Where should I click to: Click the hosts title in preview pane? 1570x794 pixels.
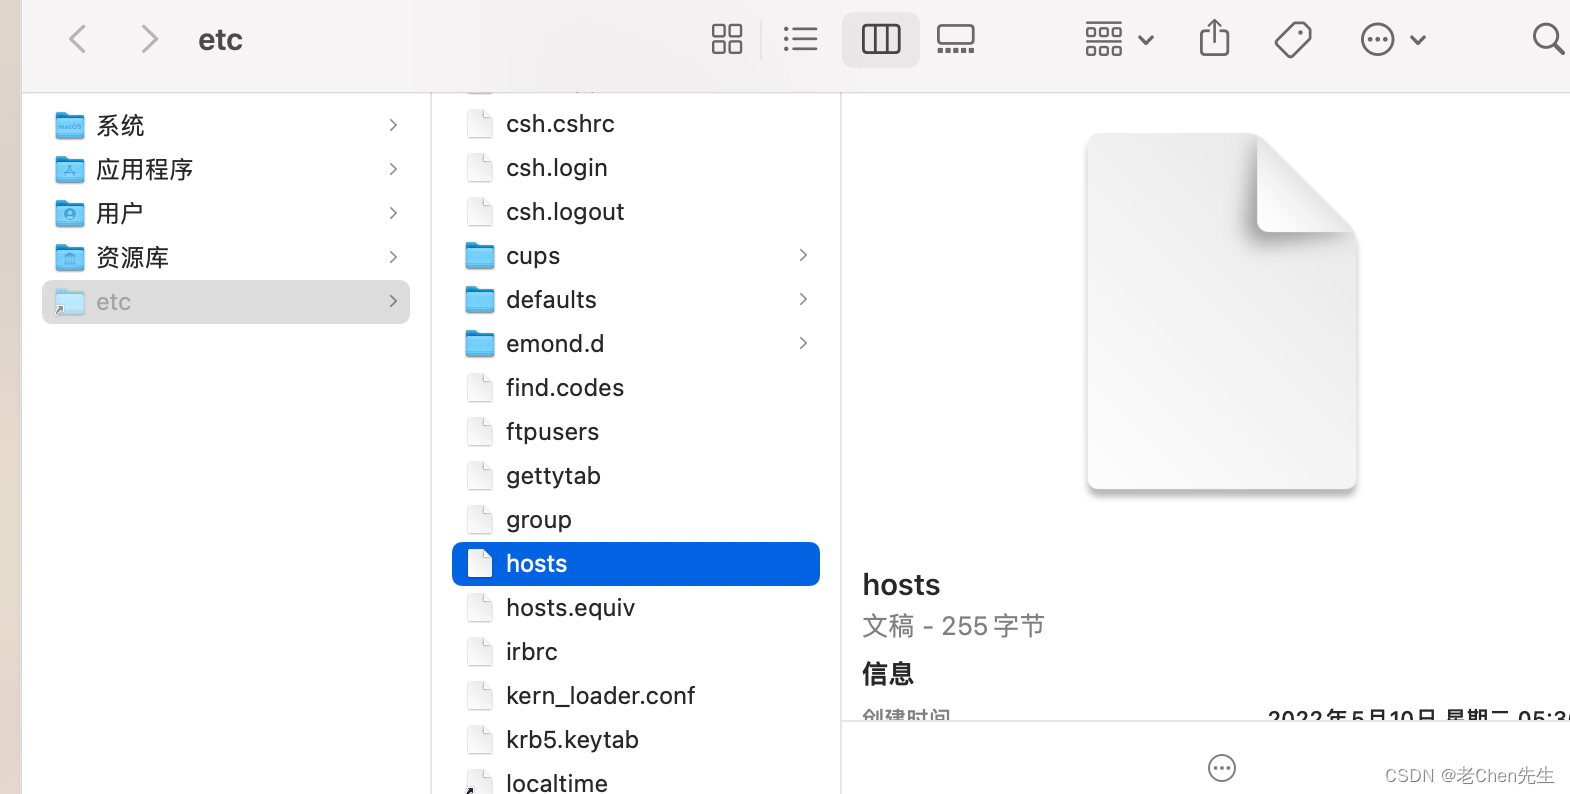[x=901, y=585]
